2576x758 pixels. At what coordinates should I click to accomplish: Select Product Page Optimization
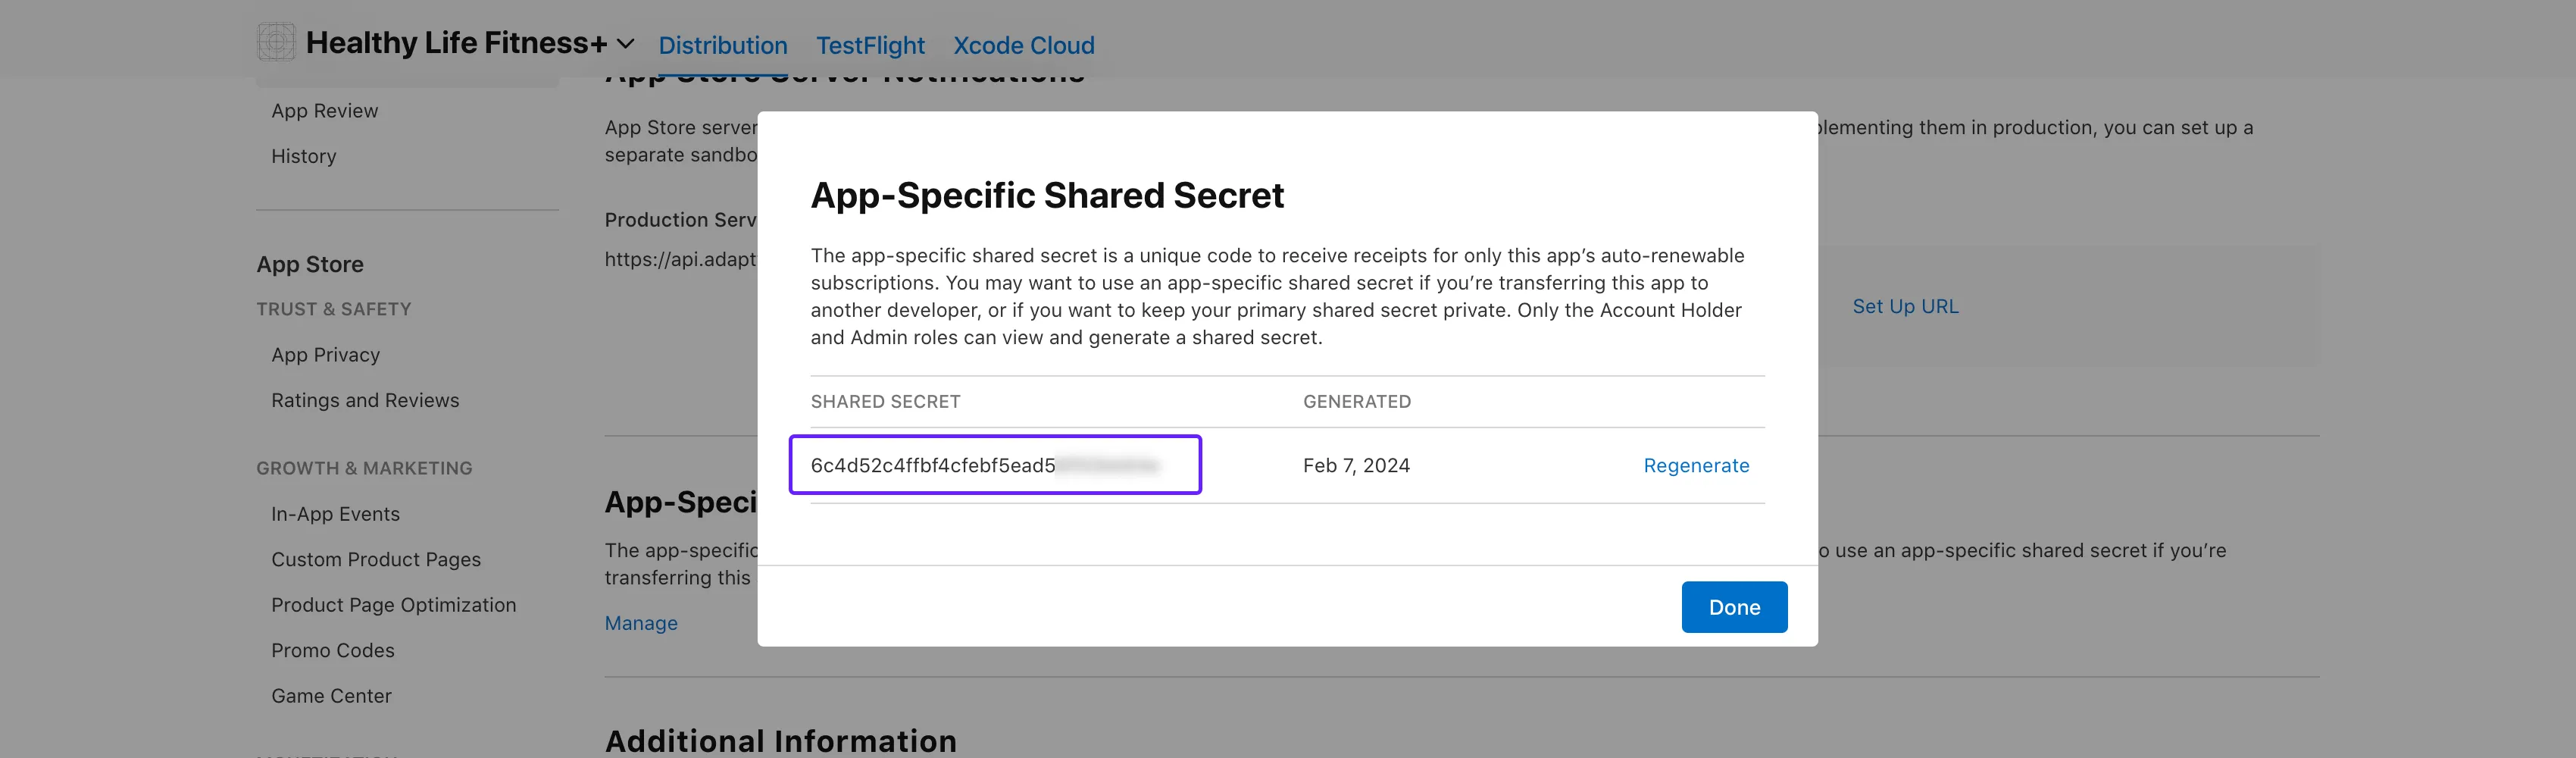click(x=393, y=605)
